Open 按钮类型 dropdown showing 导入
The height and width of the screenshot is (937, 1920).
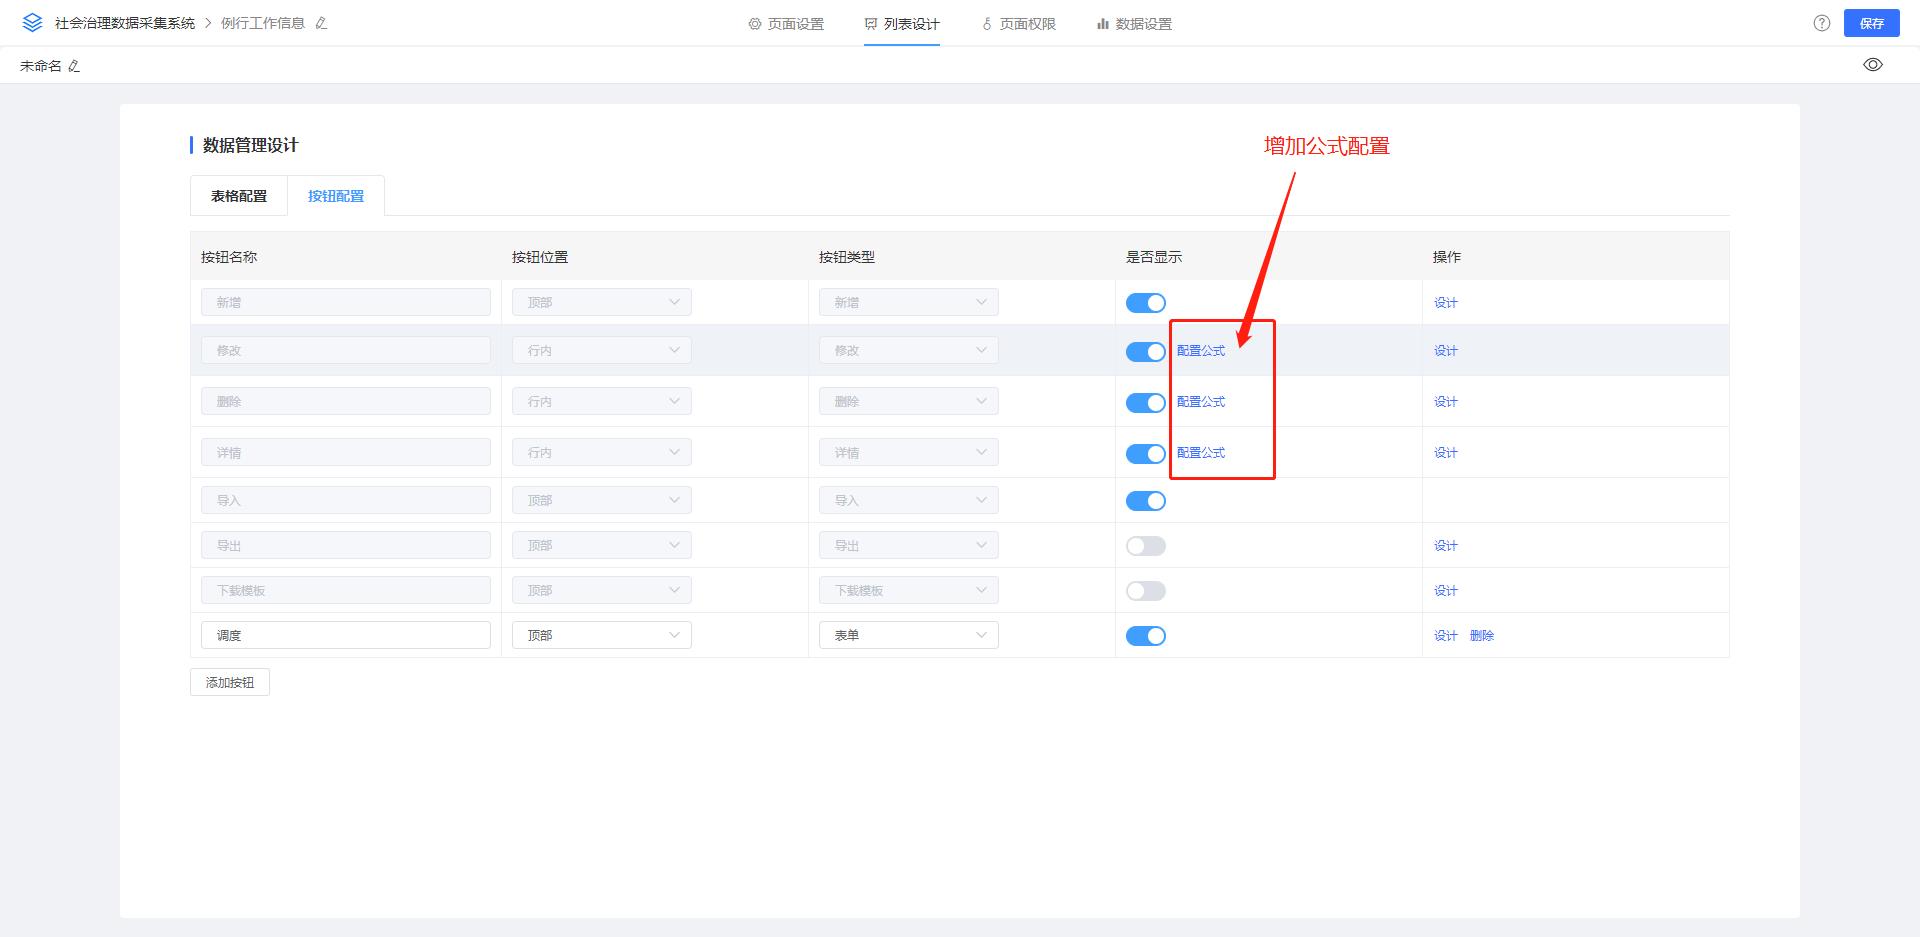pyautogui.click(x=909, y=500)
